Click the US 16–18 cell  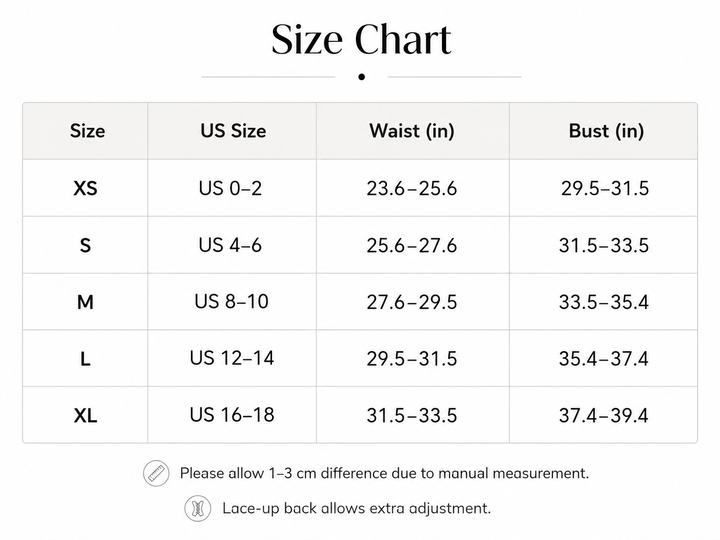click(232, 415)
